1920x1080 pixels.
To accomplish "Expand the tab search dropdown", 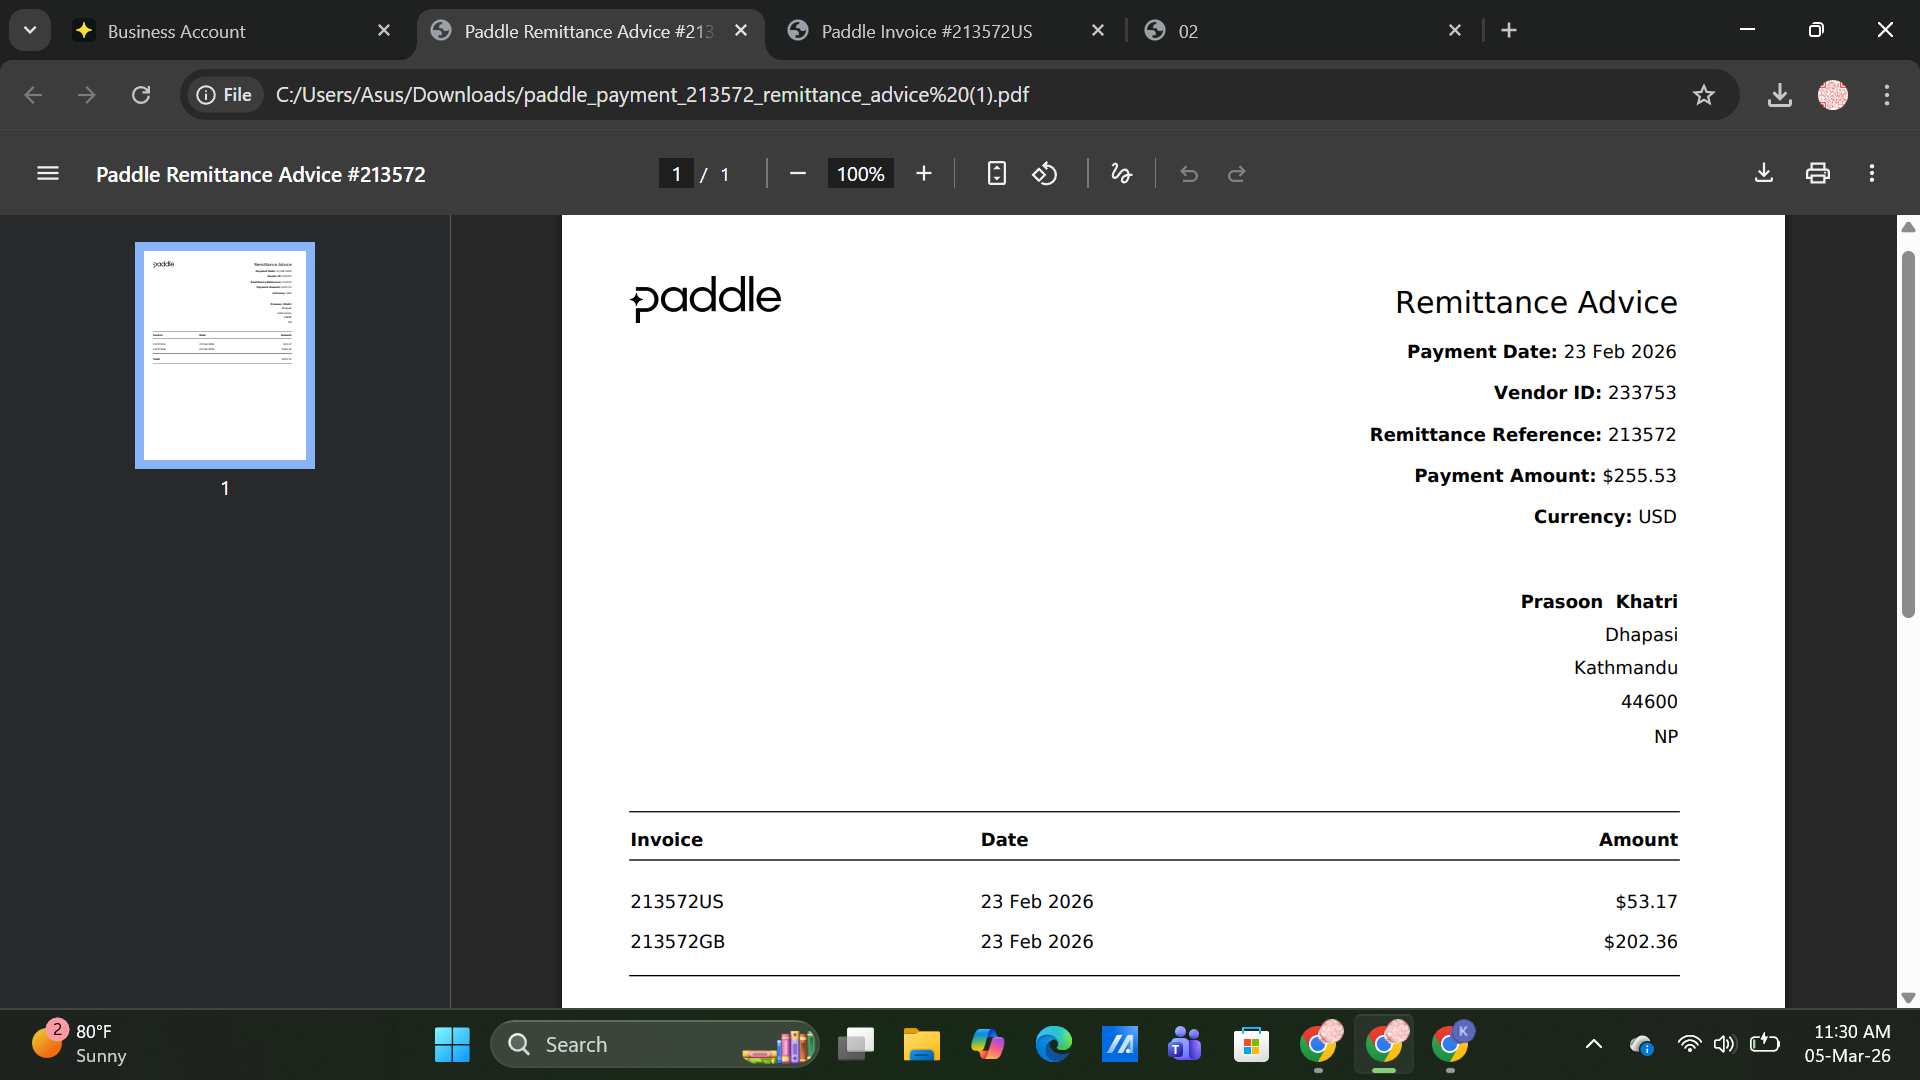I will tap(30, 30).
